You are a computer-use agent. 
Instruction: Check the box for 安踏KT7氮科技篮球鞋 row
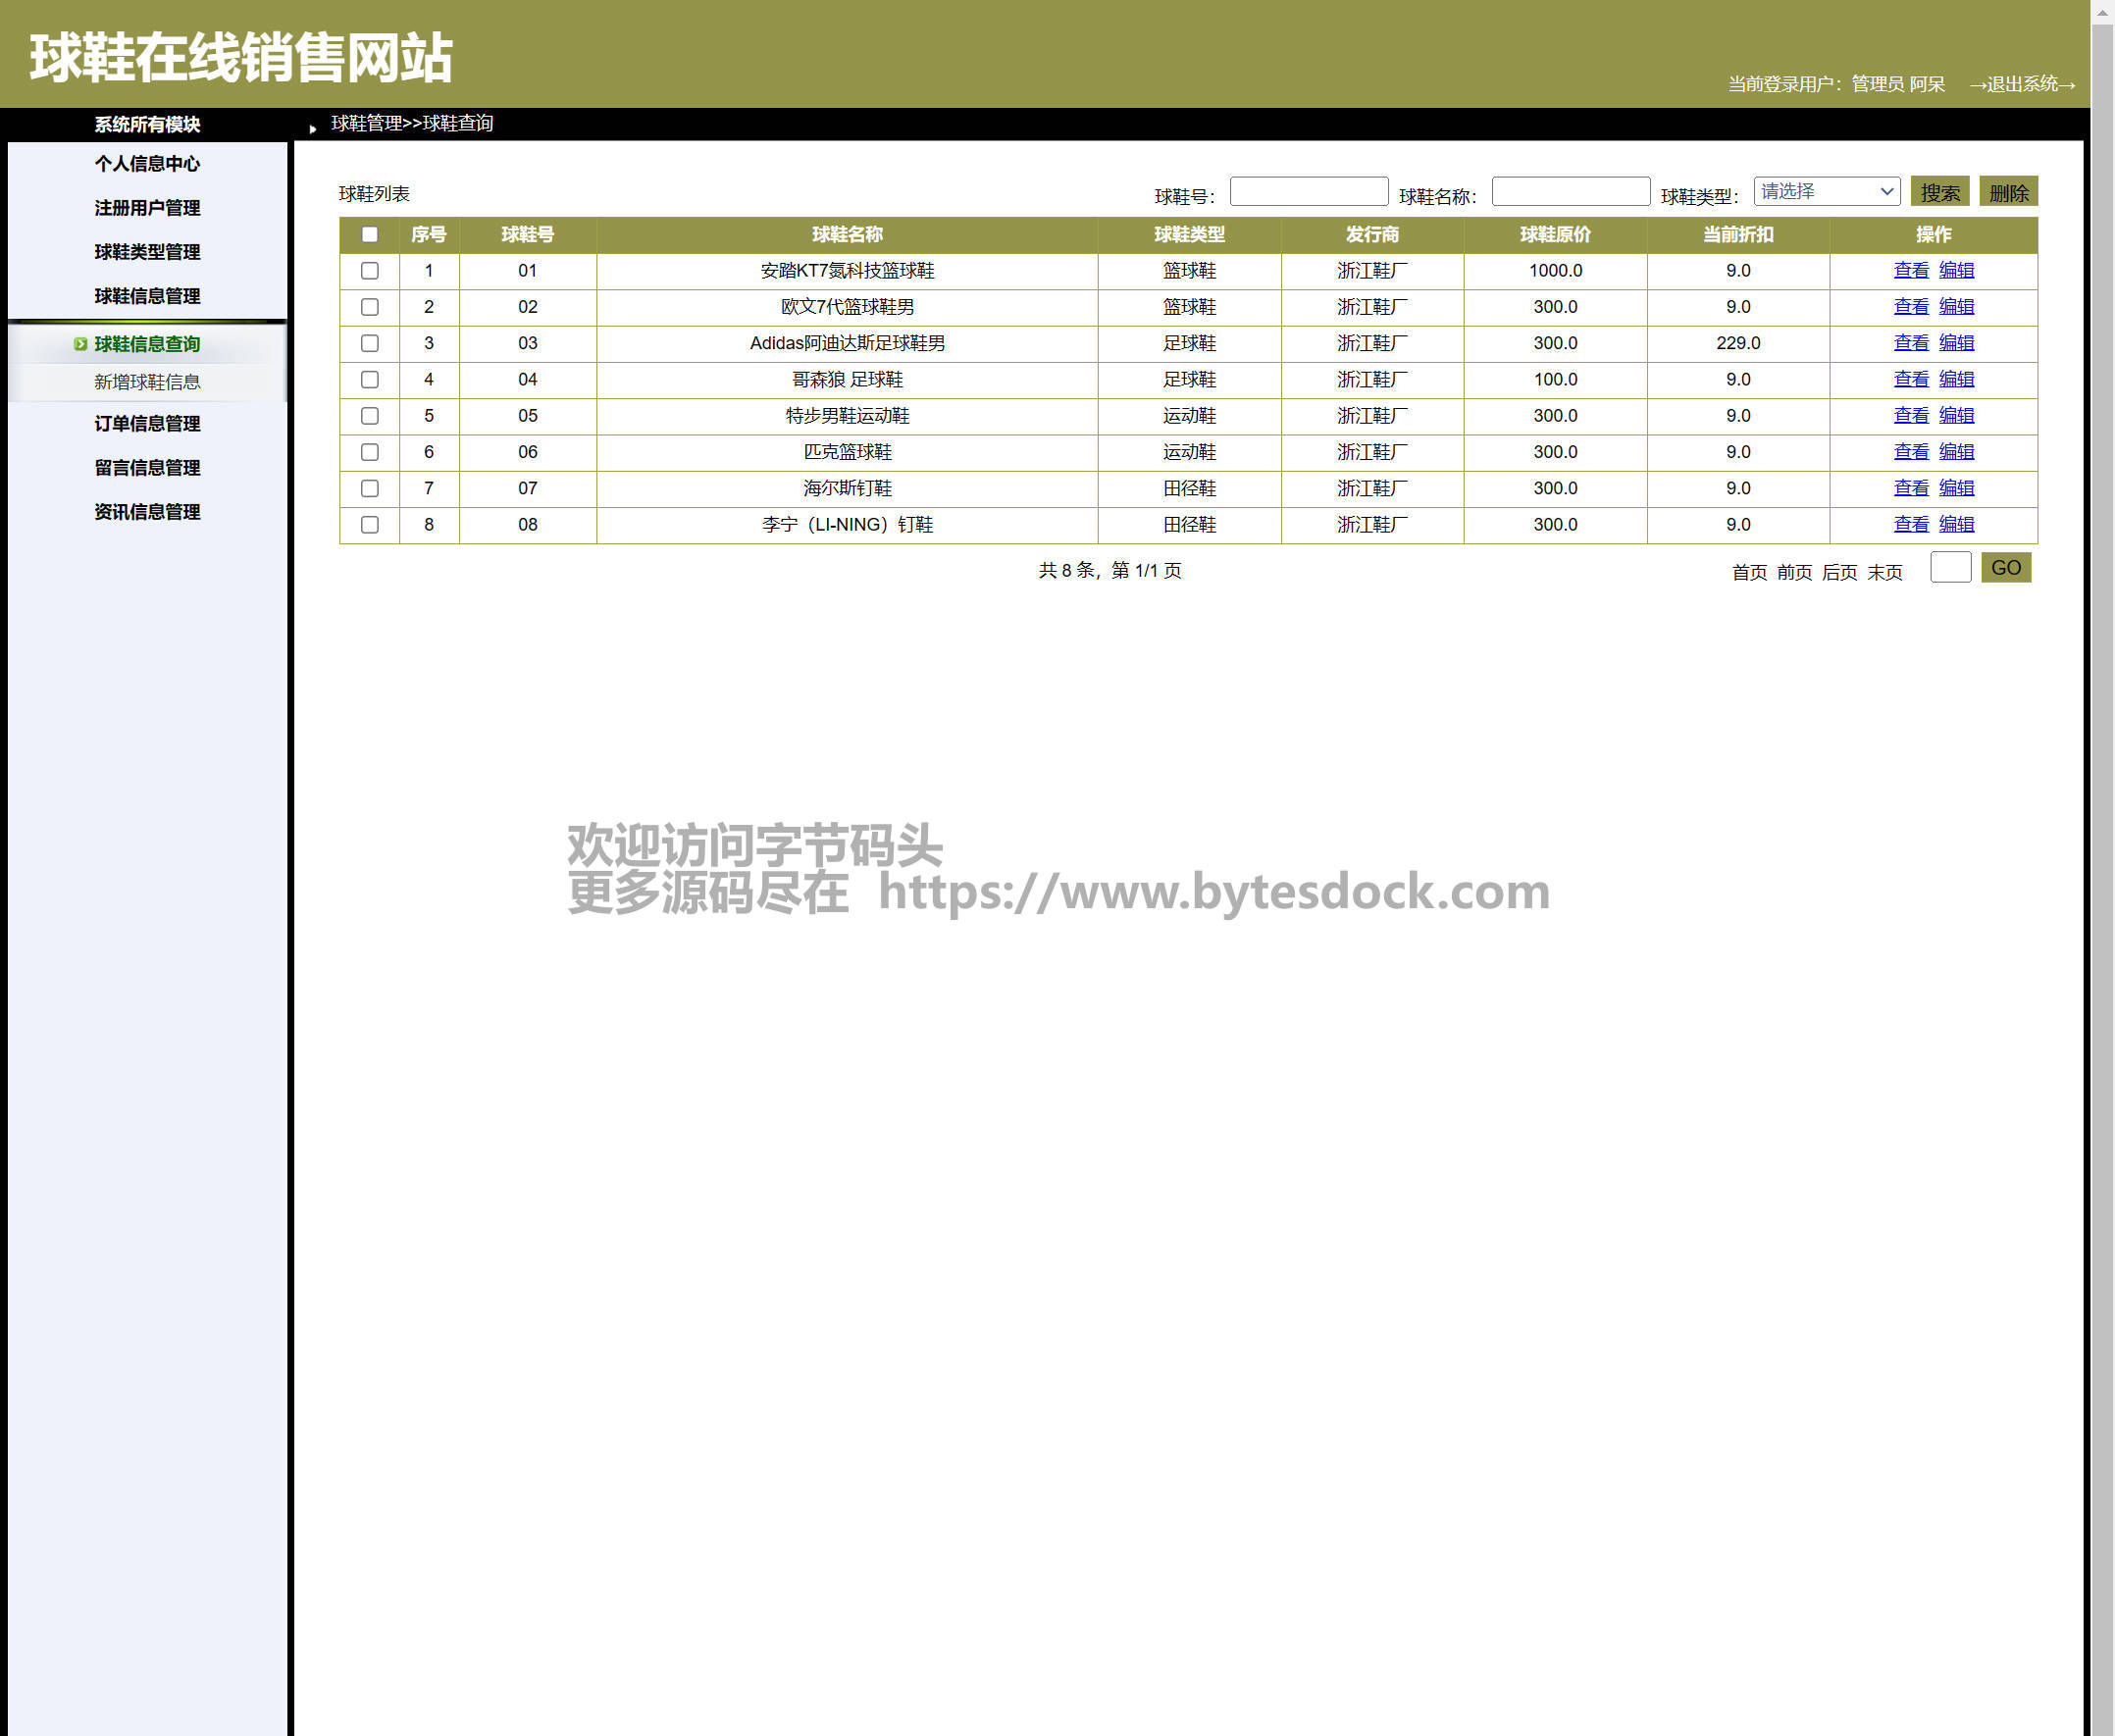coord(369,271)
